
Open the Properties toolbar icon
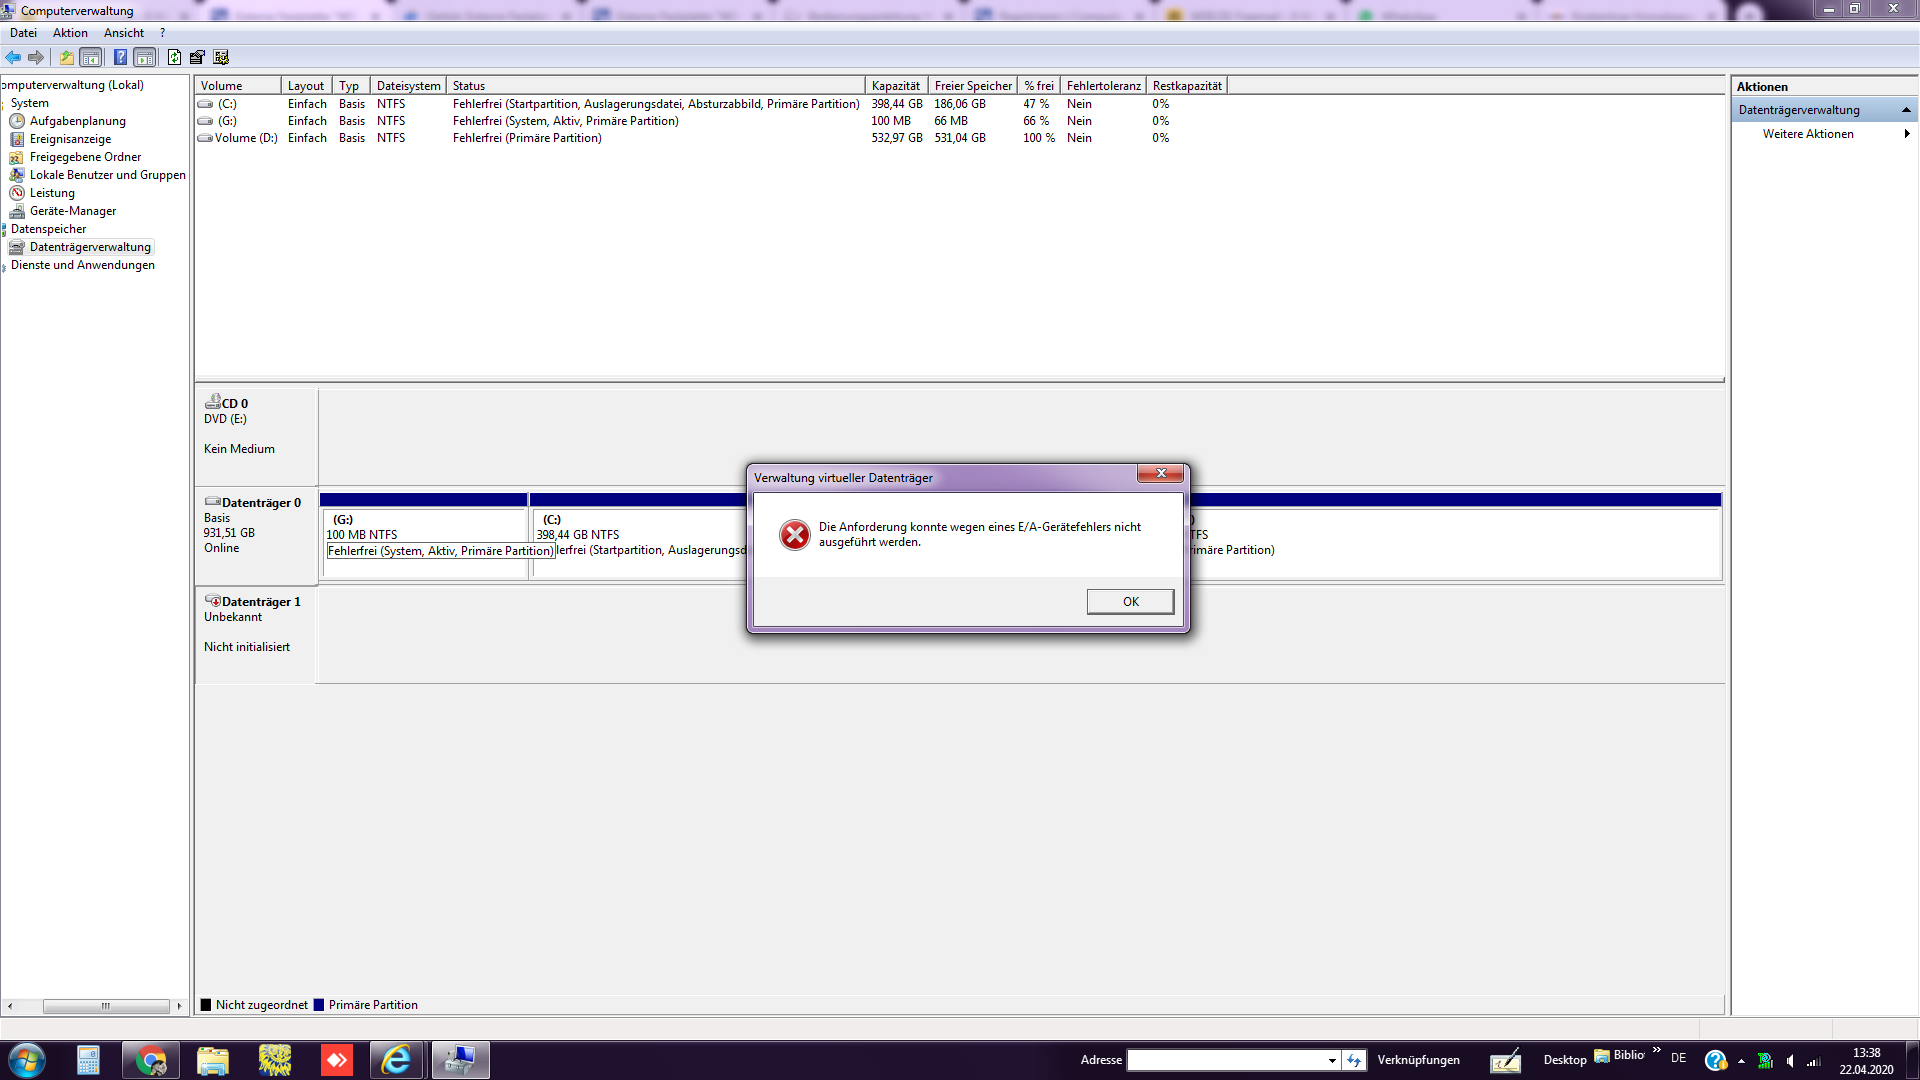(197, 57)
